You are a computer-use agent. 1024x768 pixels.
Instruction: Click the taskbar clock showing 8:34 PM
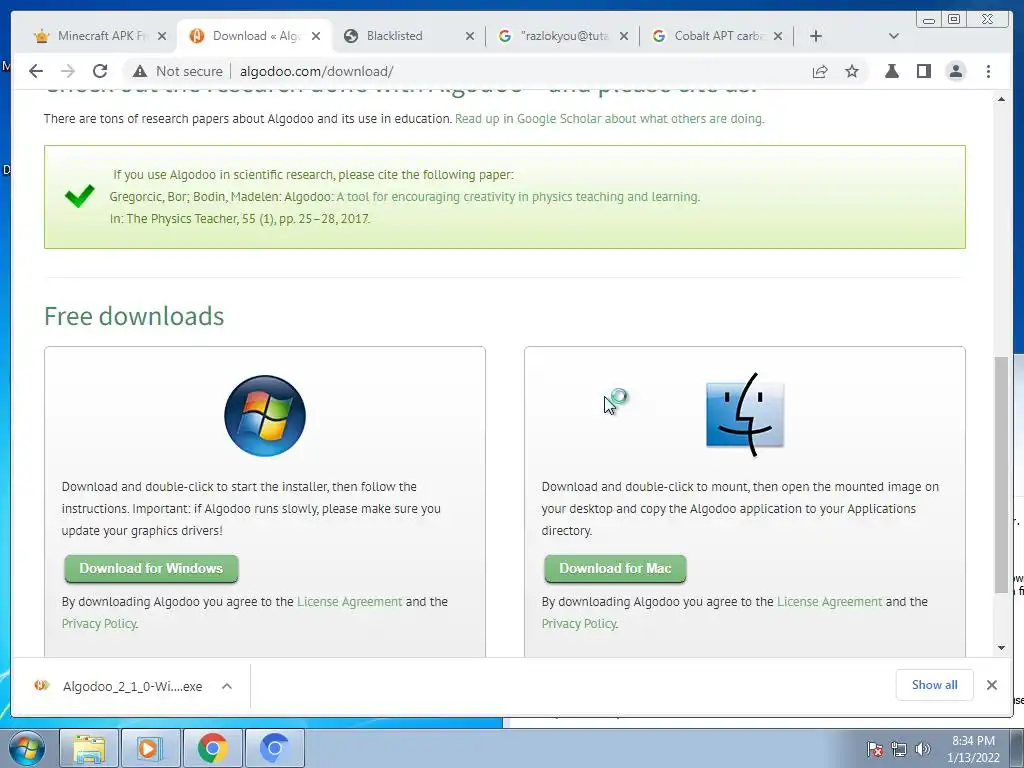pyautogui.click(x=973, y=749)
